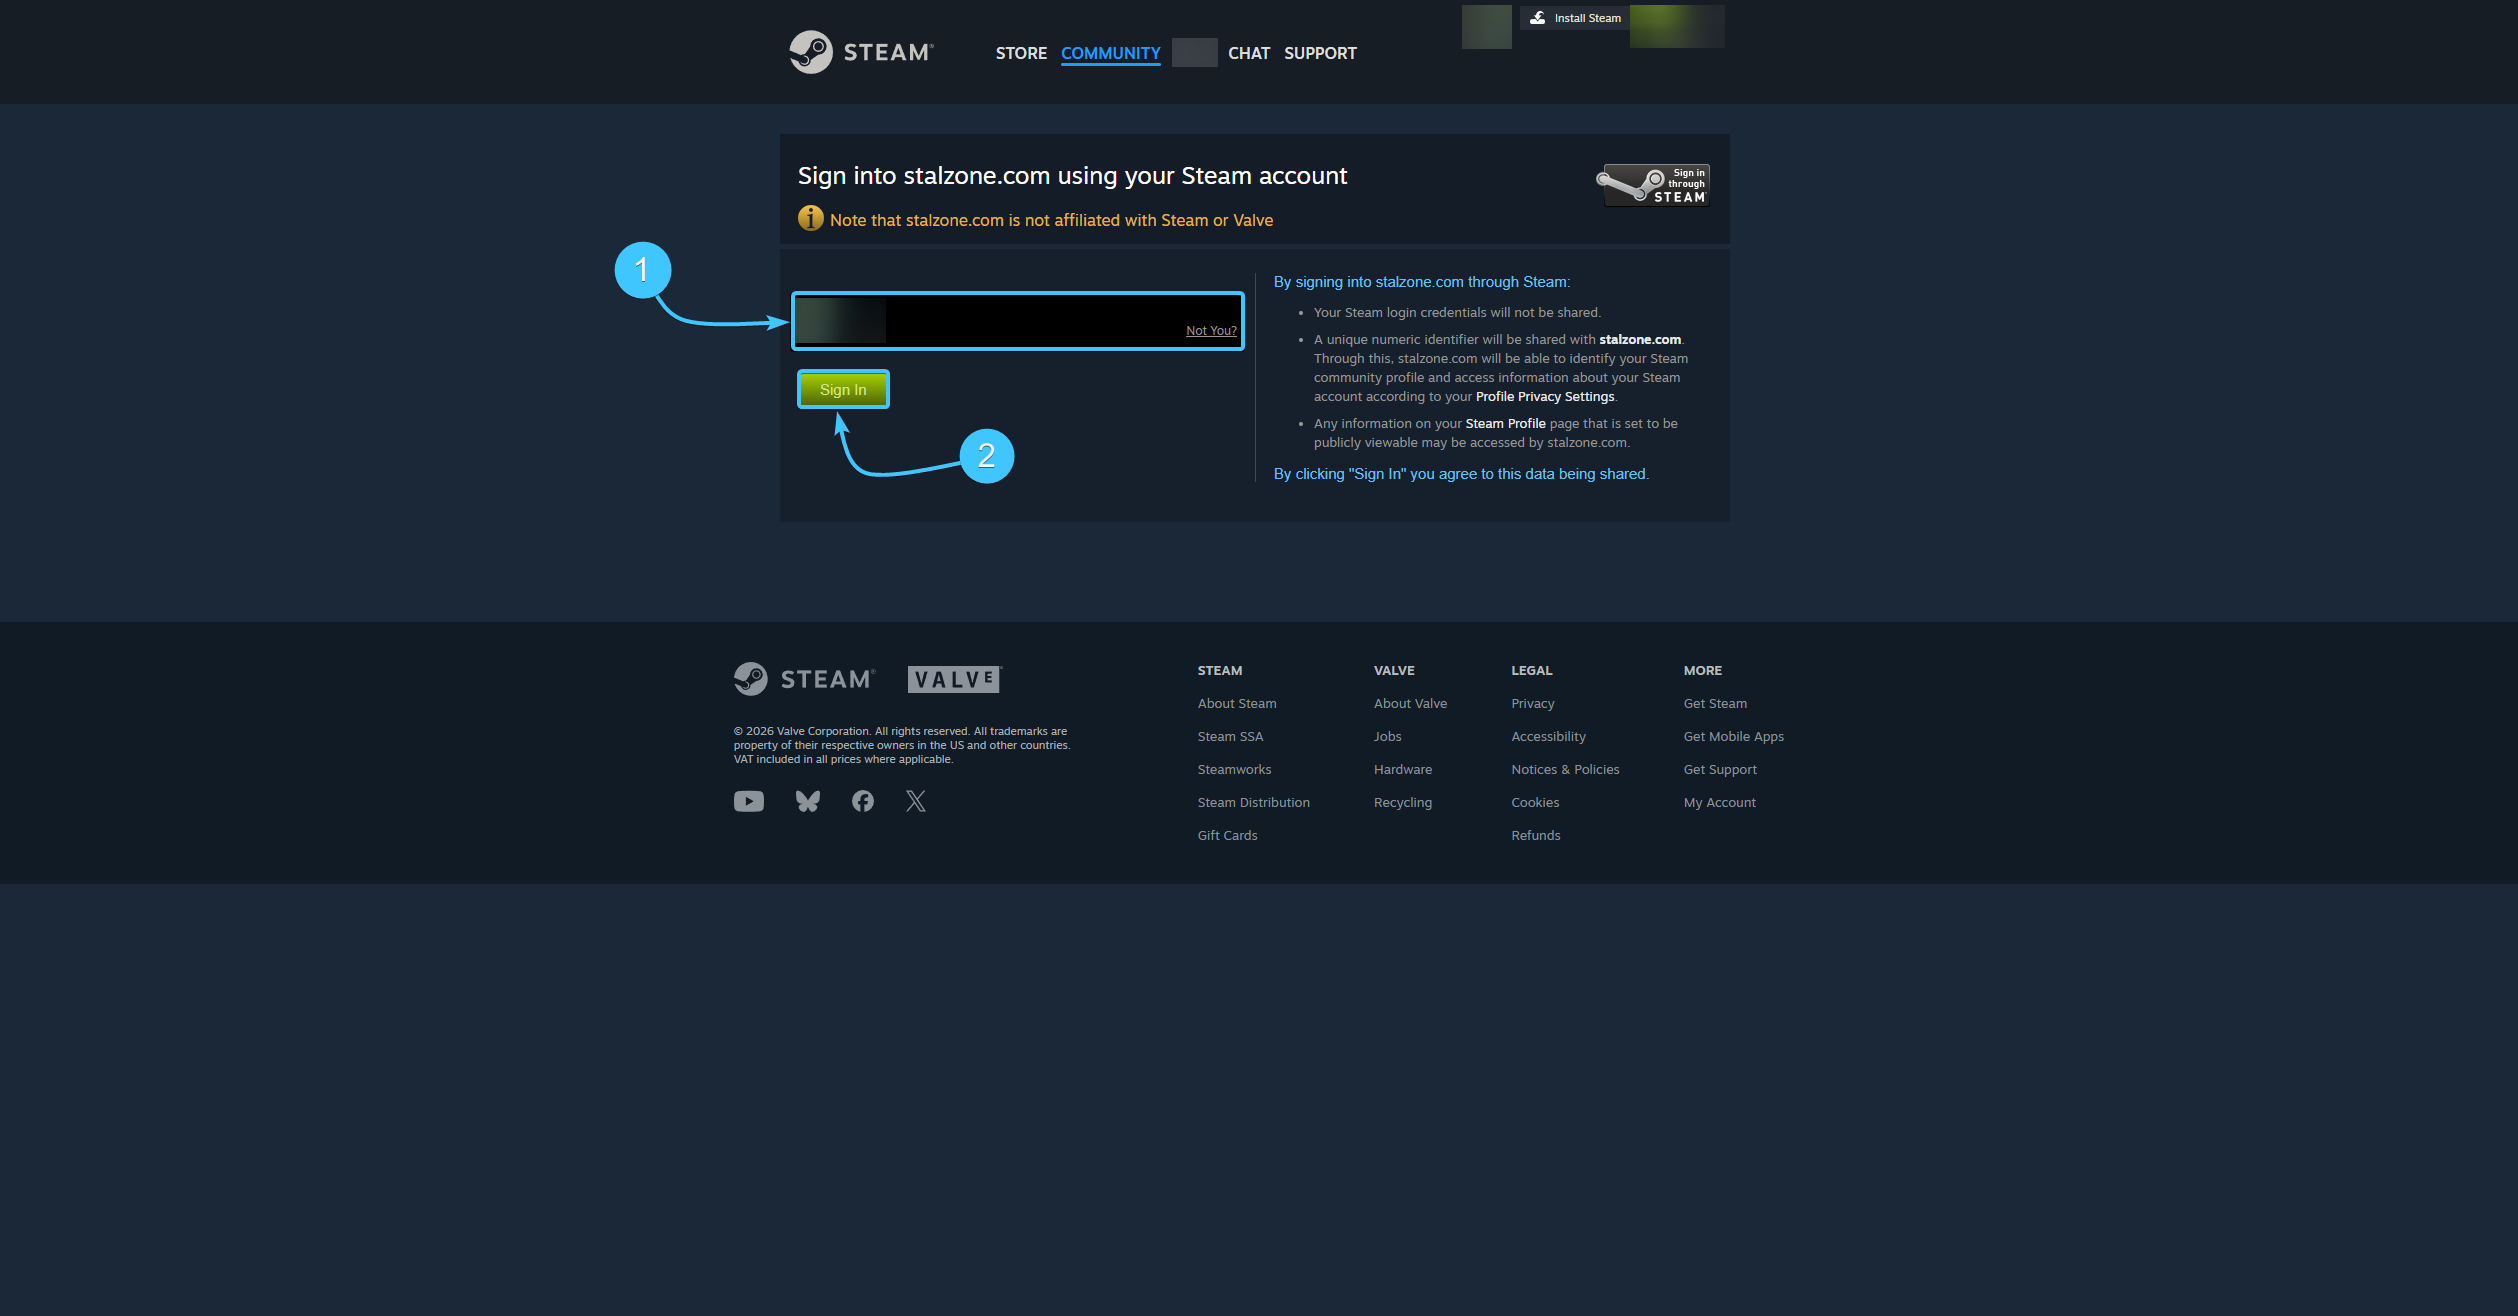2518x1316 pixels.
Task: Click the footer MORE column heading
Action: tap(1702, 670)
